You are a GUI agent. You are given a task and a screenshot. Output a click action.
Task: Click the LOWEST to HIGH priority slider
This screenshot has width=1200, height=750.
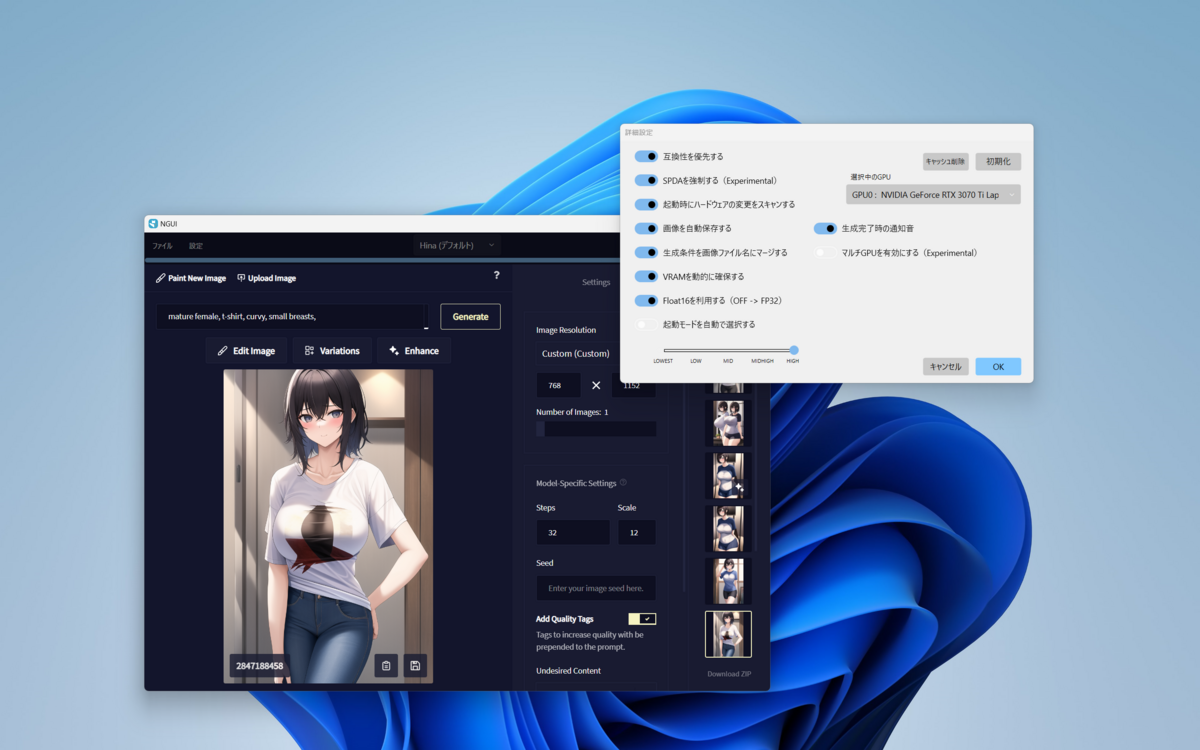click(x=728, y=350)
